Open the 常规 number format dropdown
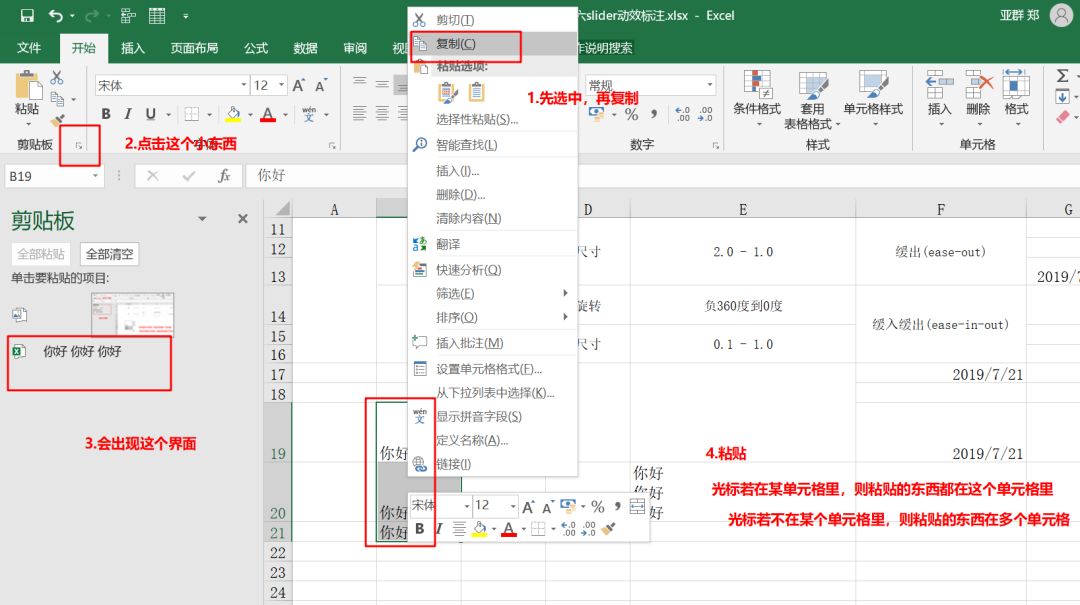 [x=709, y=85]
